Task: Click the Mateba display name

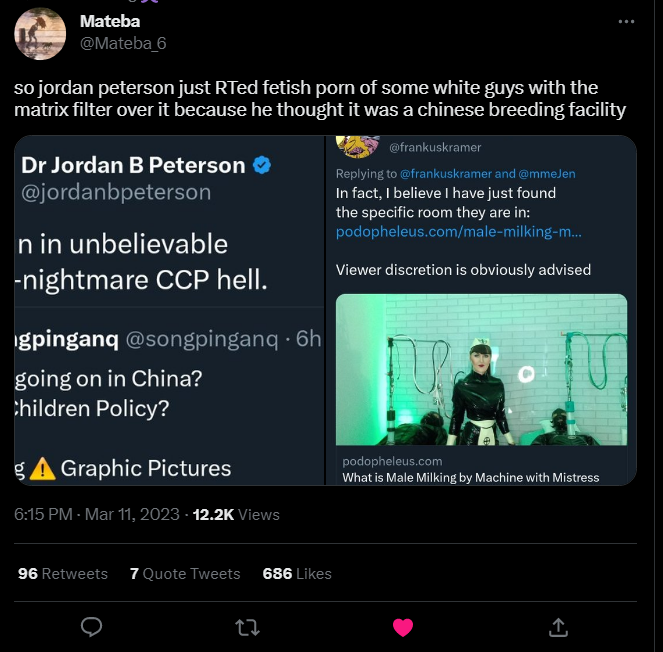Action: [x=109, y=21]
